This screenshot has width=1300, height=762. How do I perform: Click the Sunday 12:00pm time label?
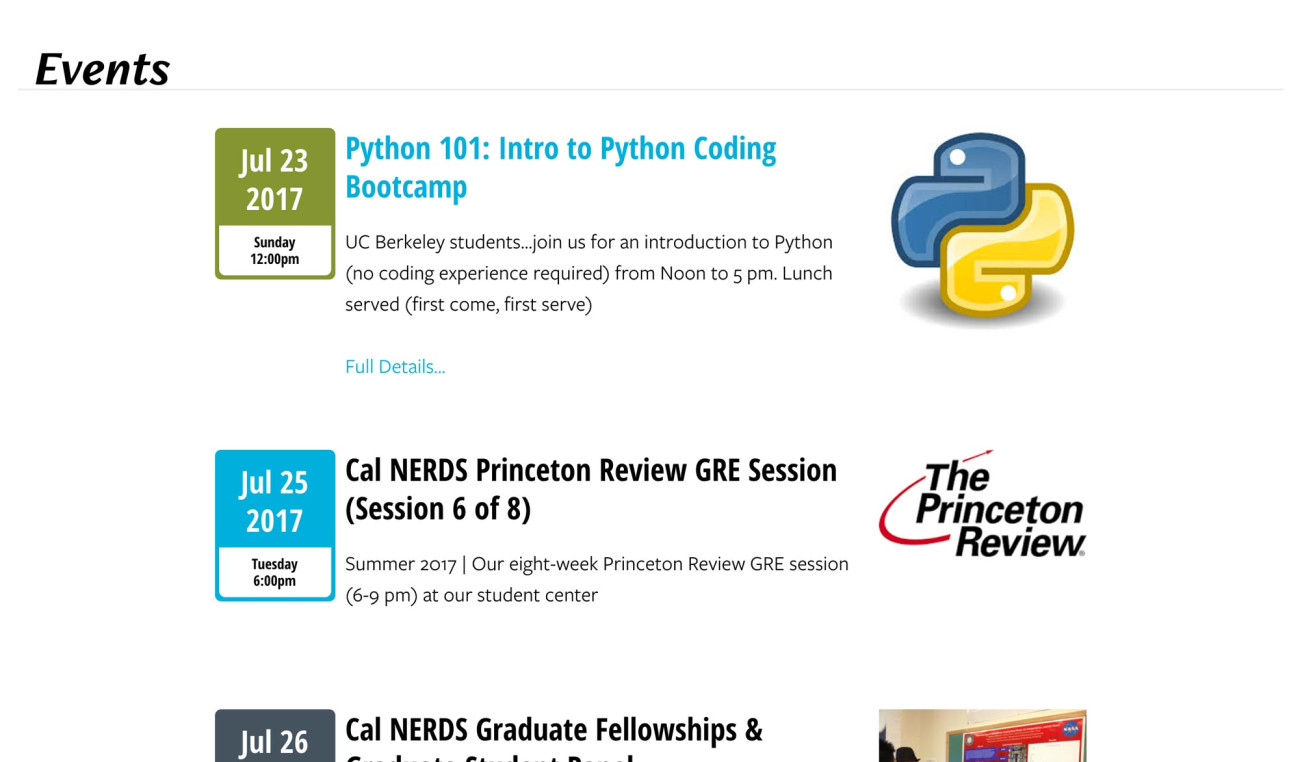pos(274,252)
